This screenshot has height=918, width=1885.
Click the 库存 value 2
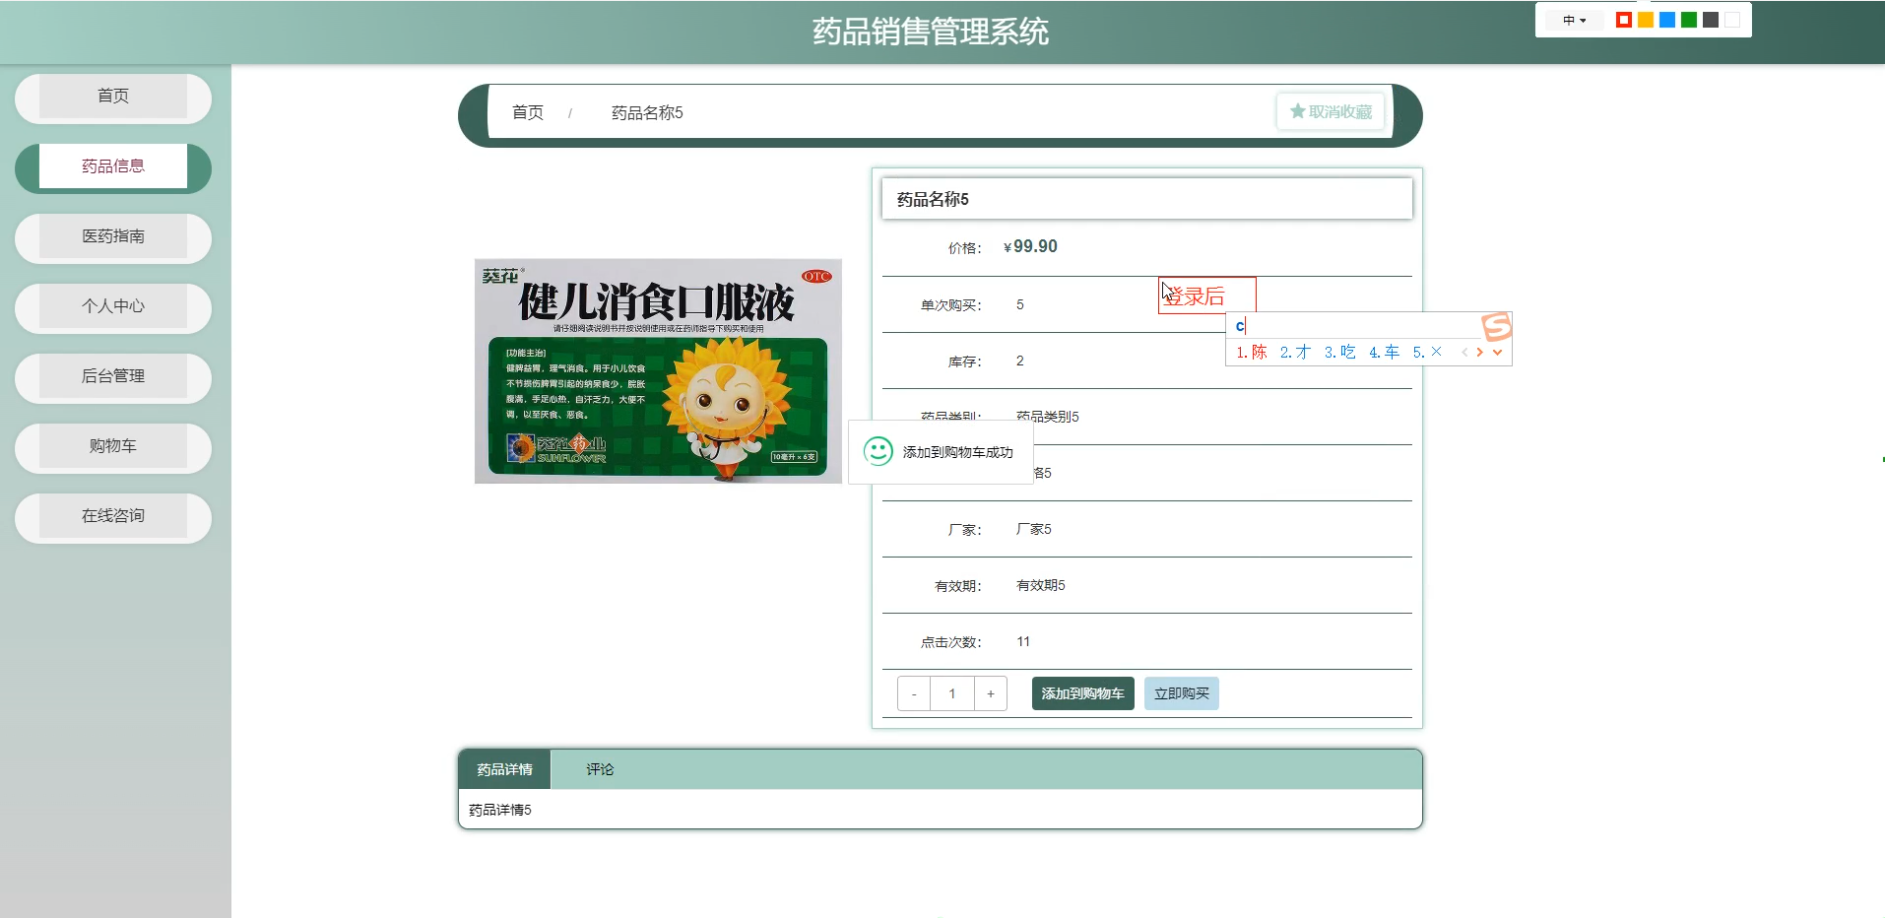[1020, 361]
